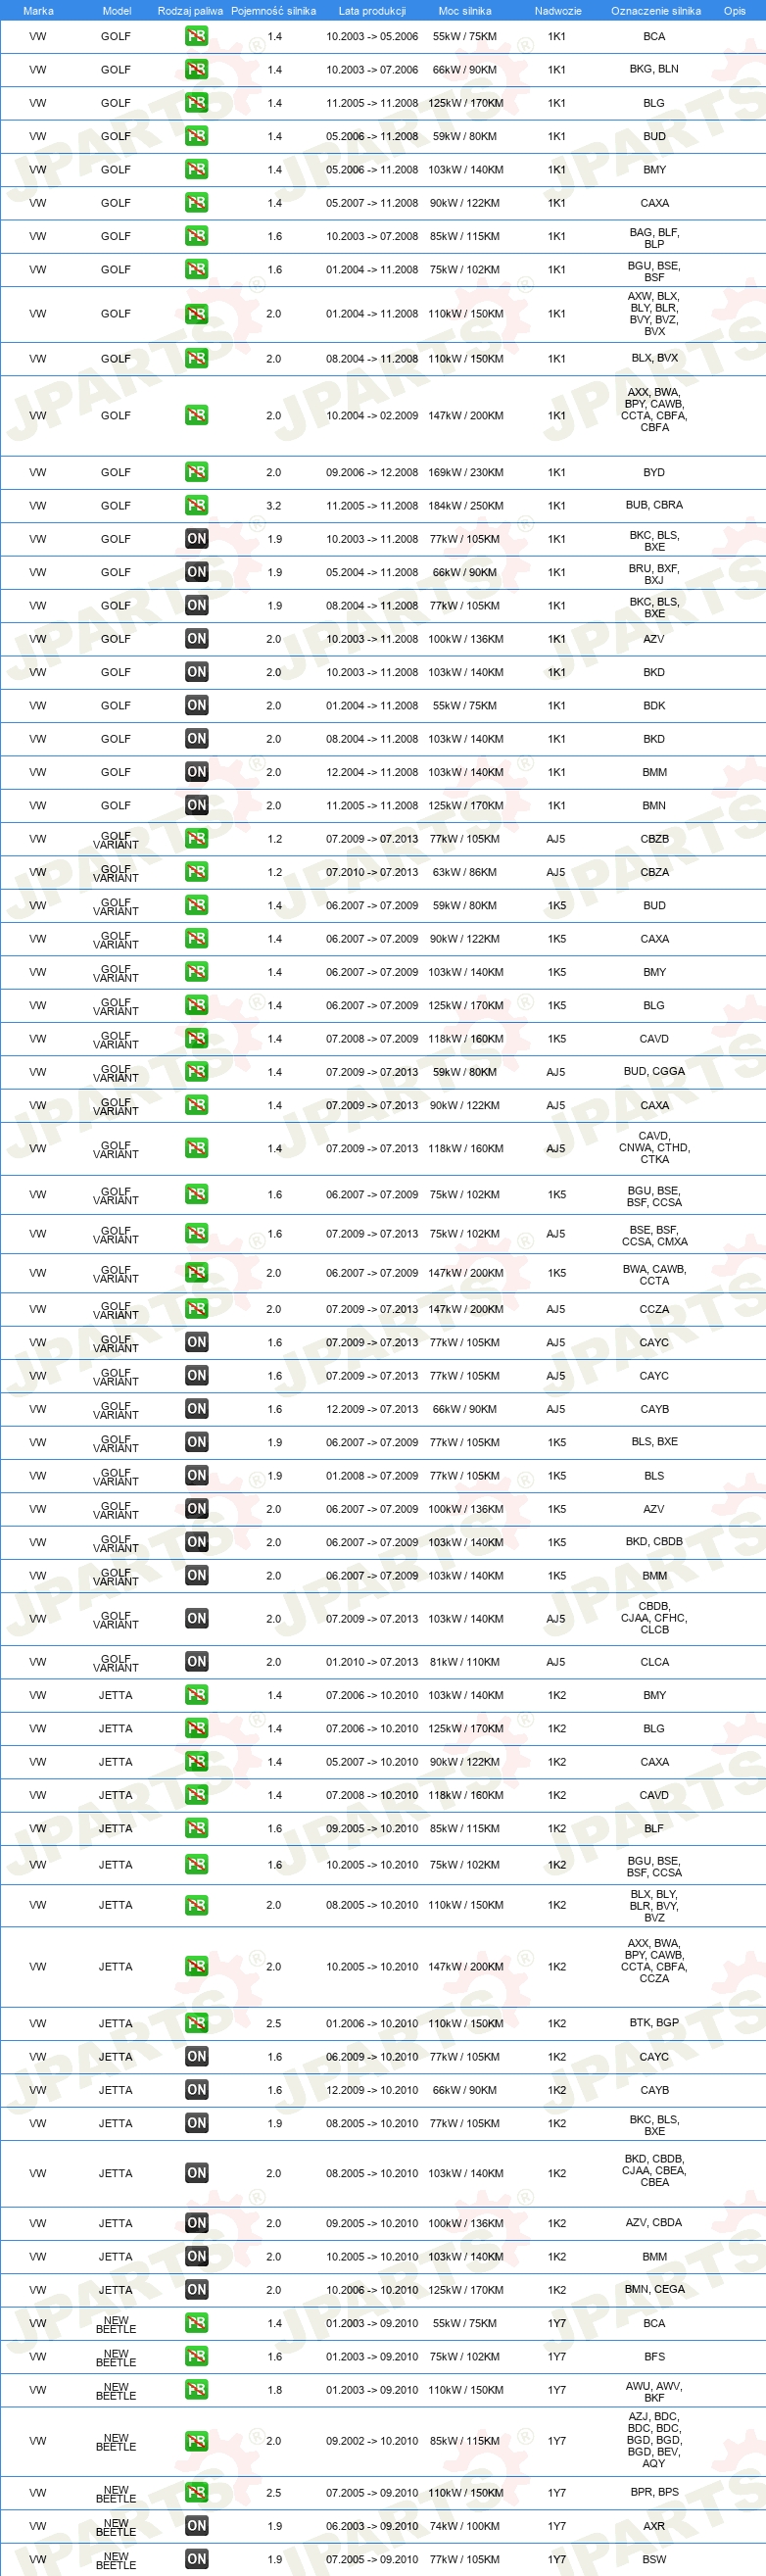
Task: Click engine codes CBDB, CJAA, CFHC, CLCB
Action: pyautogui.click(x=655, y=1618)
